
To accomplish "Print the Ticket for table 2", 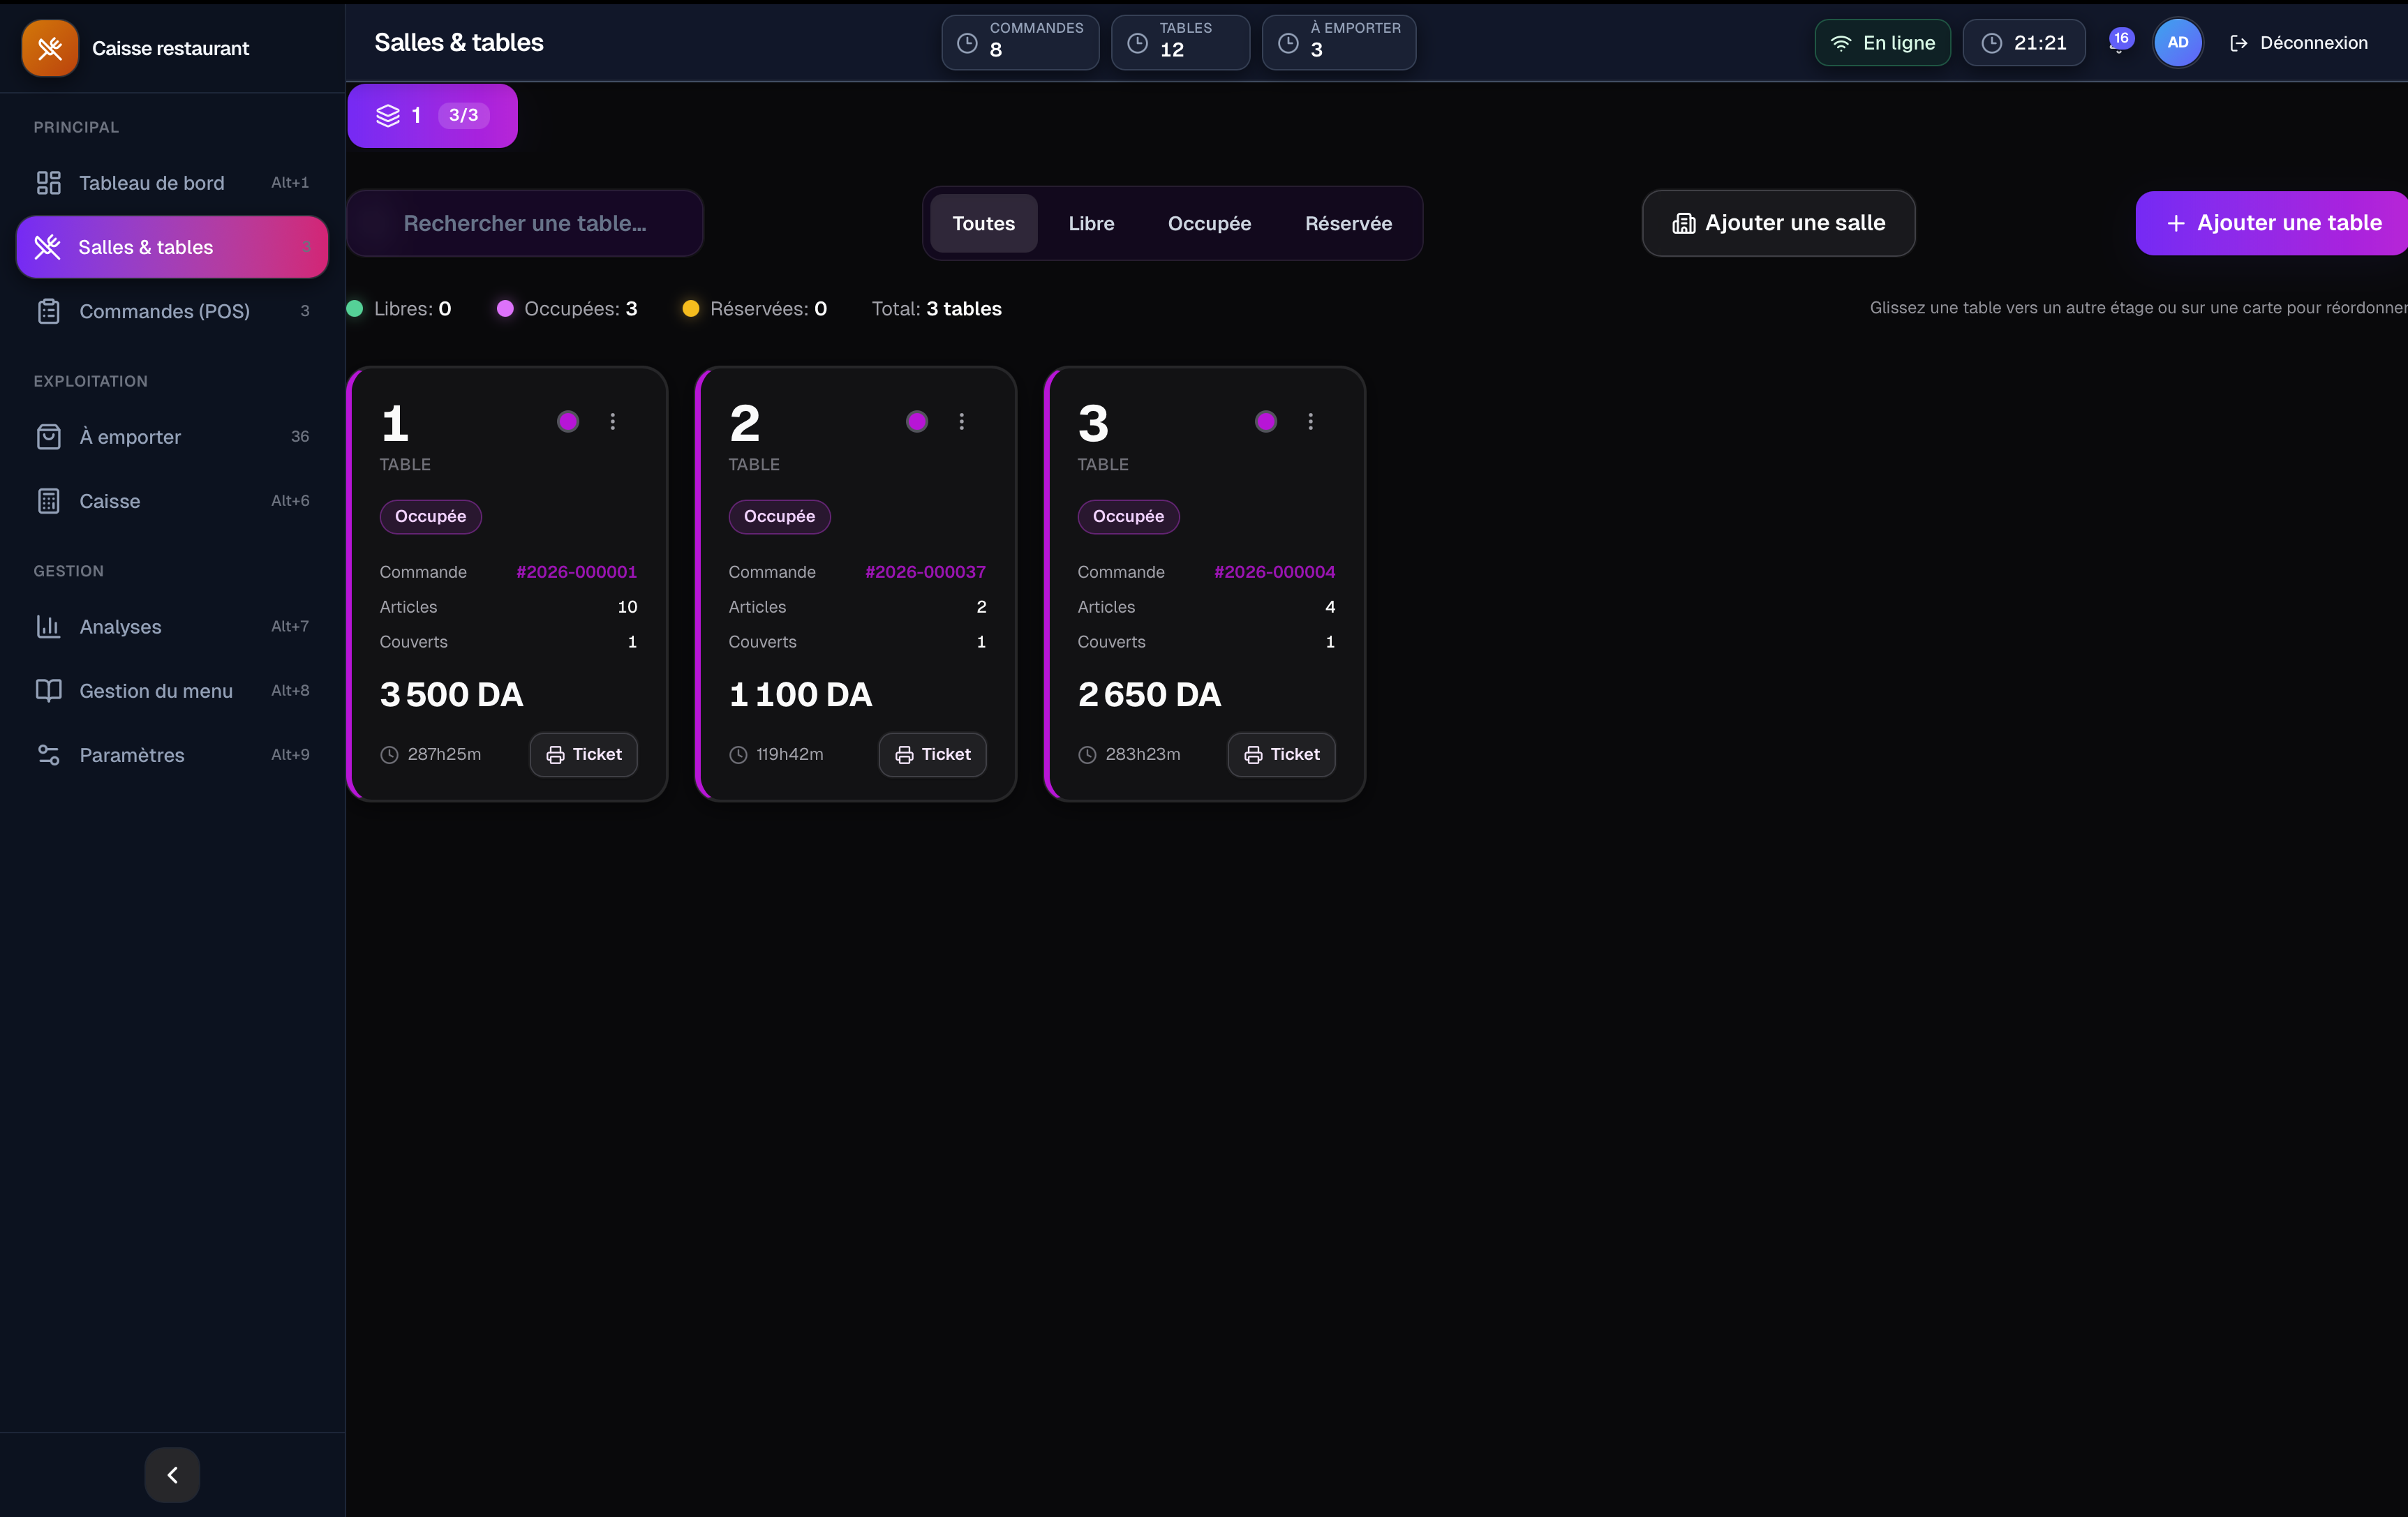I will [933, 755].
